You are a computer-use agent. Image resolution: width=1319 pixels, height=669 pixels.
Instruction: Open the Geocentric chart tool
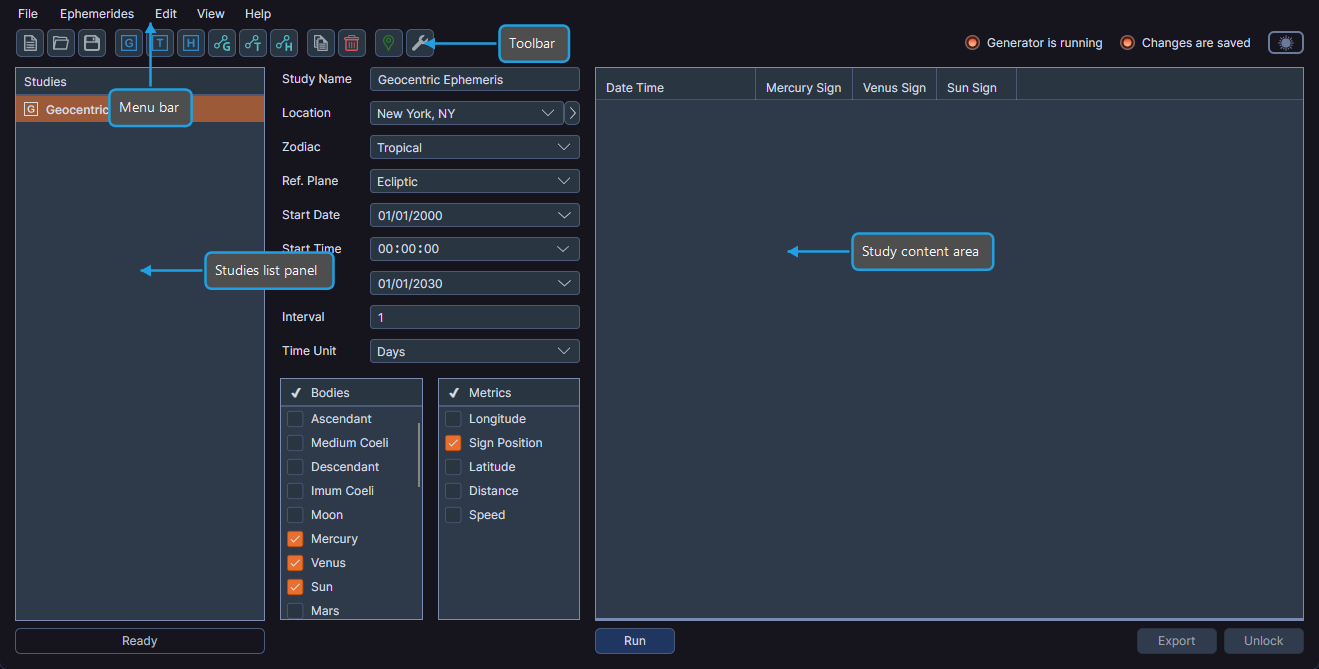(x=221, y=43)
